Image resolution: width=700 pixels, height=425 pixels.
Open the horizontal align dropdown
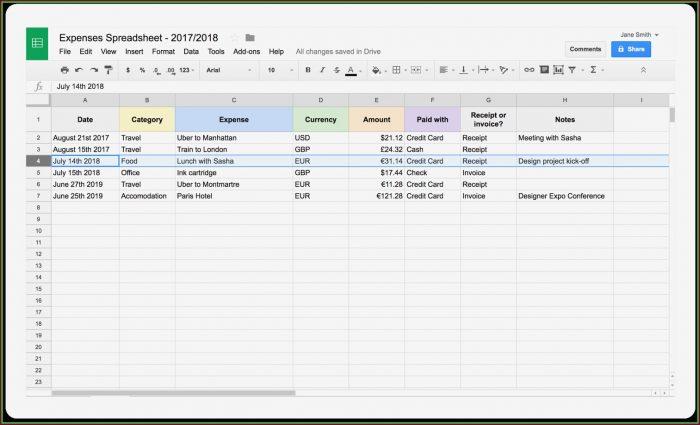click(446, 70)
